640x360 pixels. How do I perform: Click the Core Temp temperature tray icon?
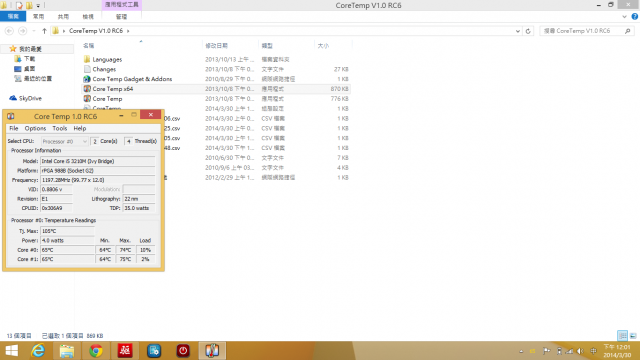pos(533,351)
